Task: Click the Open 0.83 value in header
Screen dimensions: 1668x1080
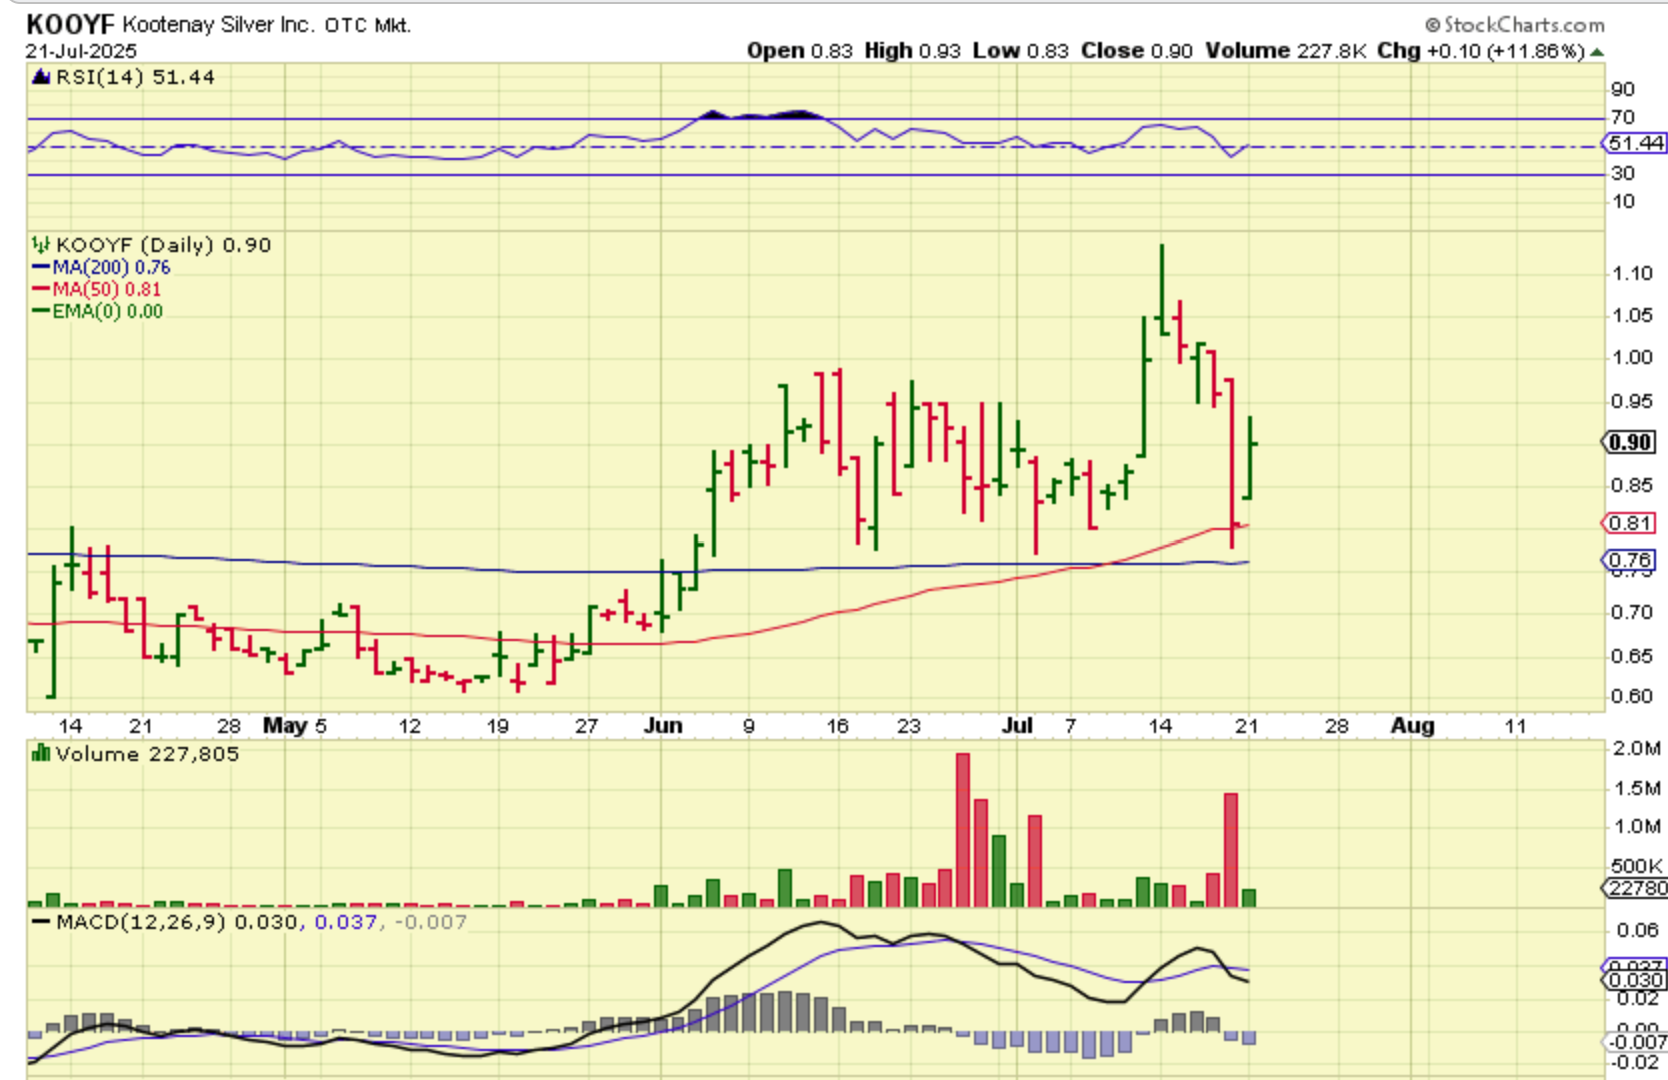Action: 800,51
